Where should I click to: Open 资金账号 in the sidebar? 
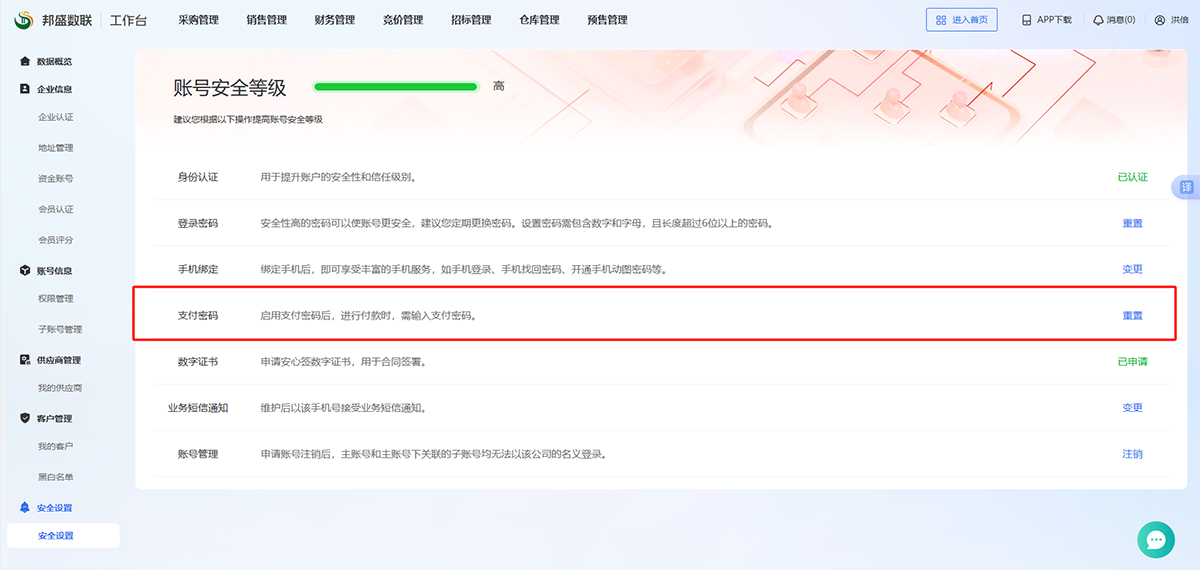(55, 178)
